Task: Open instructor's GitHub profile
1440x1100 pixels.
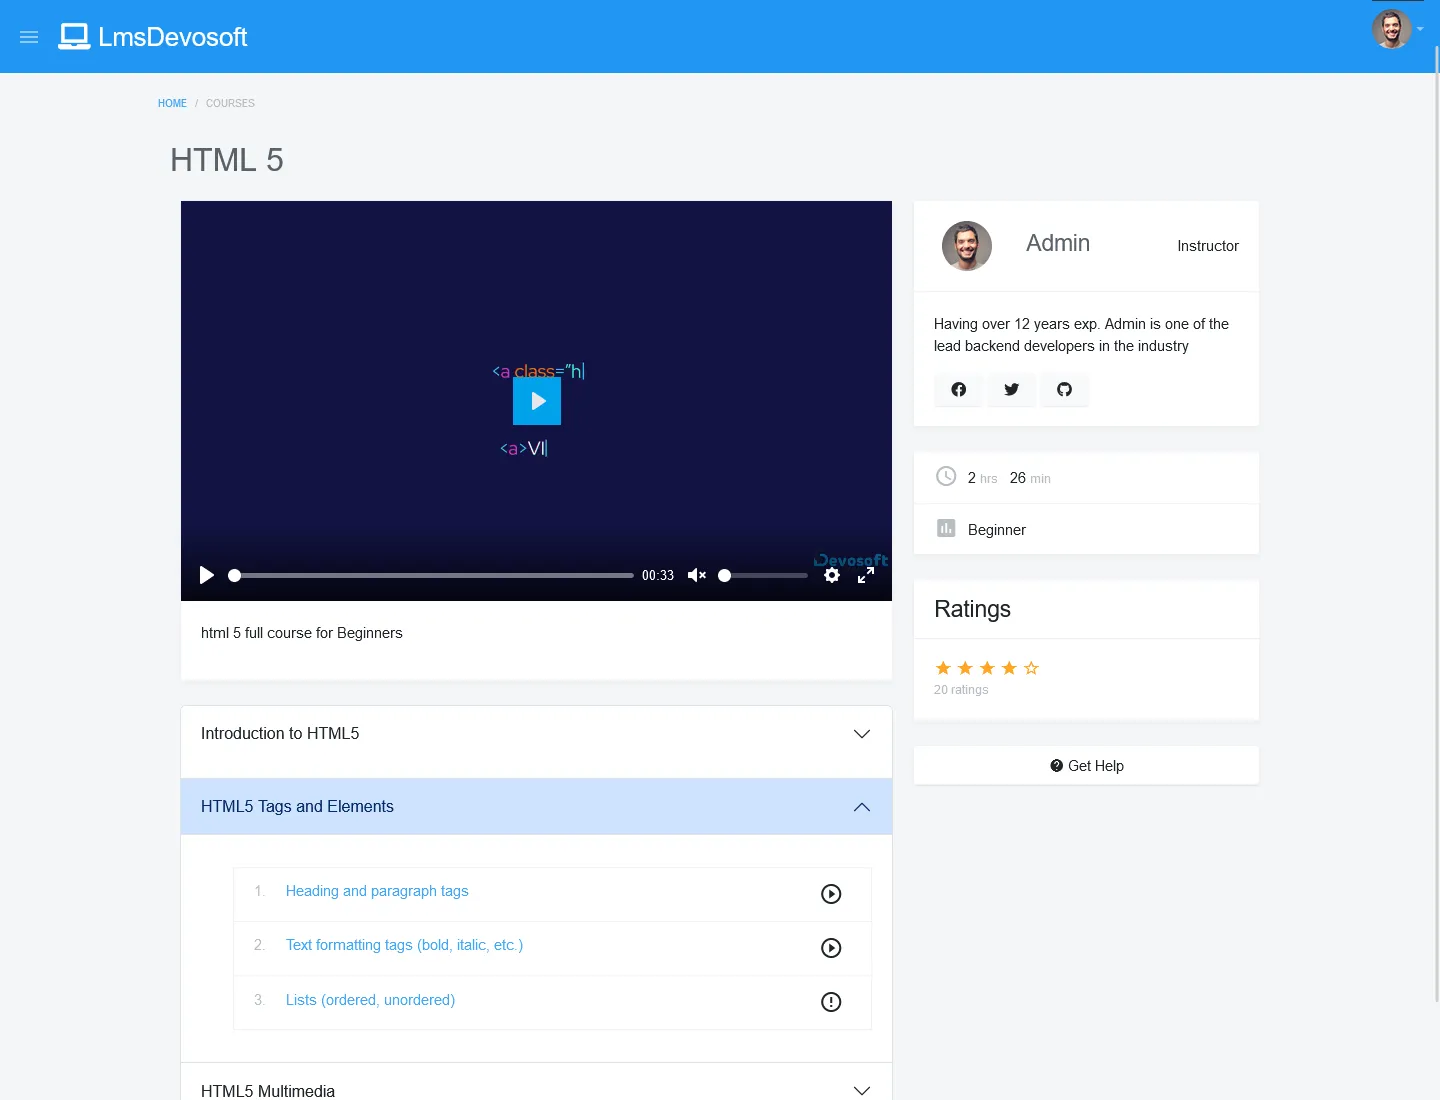Action: (1064, 389)
